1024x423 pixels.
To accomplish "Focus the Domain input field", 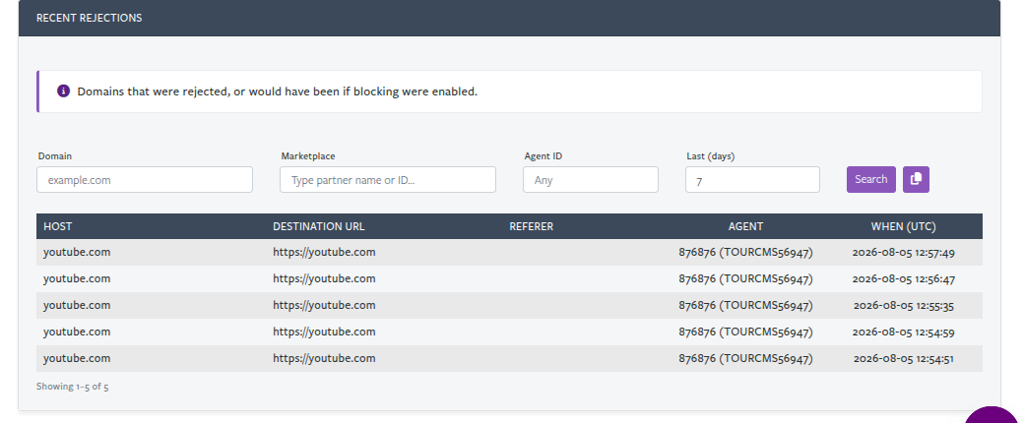I will click(144, 180).
